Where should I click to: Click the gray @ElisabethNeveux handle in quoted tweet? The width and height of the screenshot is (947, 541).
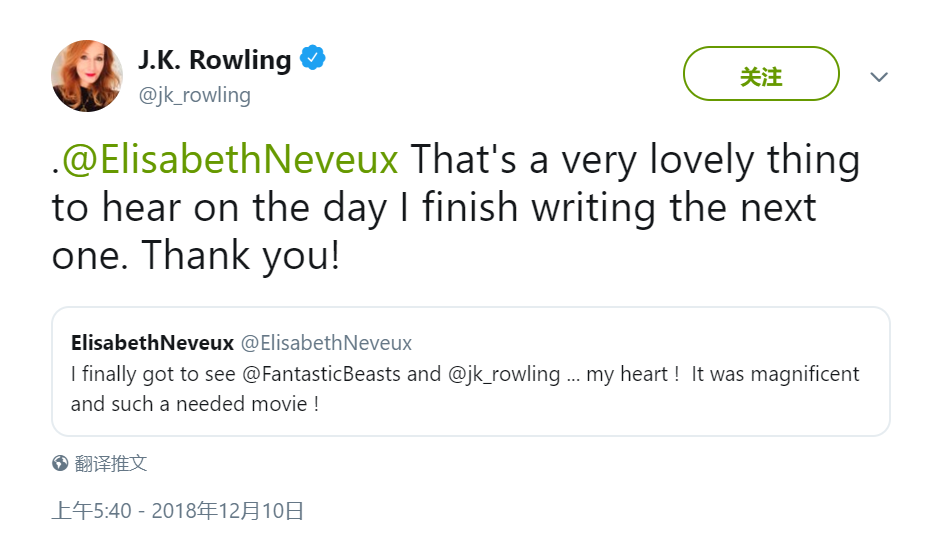point(326,343)
